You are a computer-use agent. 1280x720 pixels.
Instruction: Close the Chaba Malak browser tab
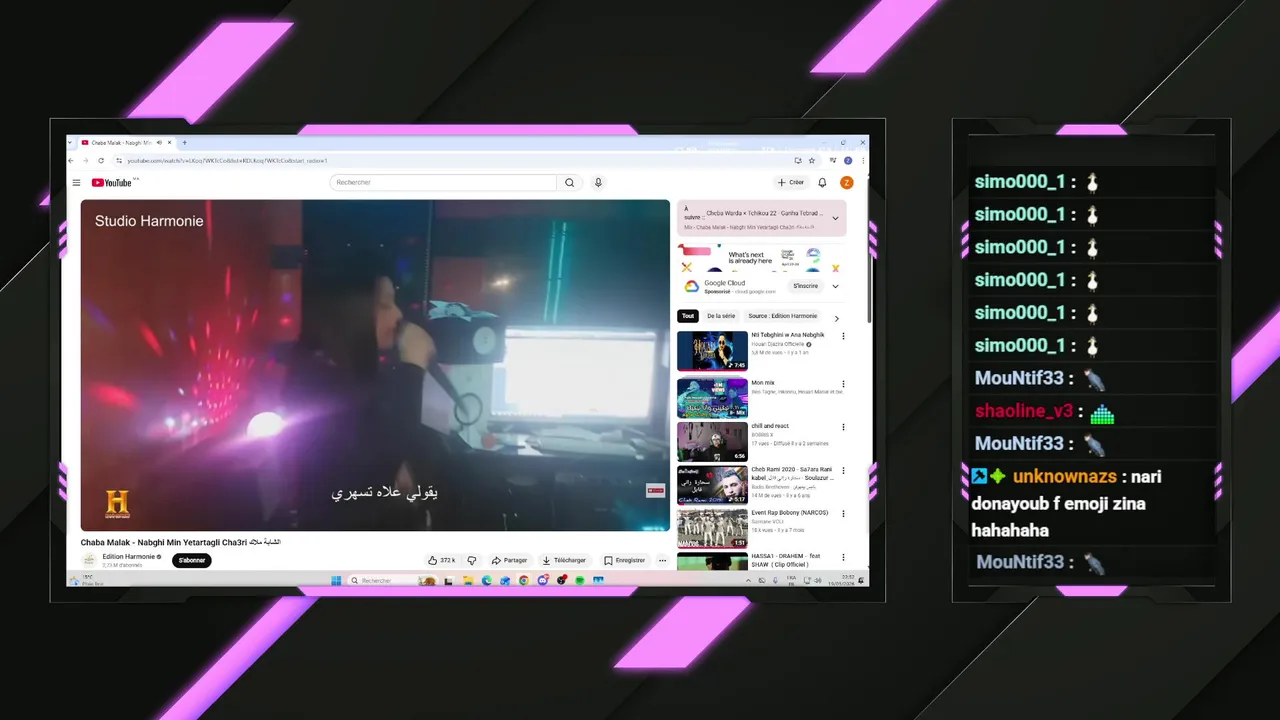(170, 143)
